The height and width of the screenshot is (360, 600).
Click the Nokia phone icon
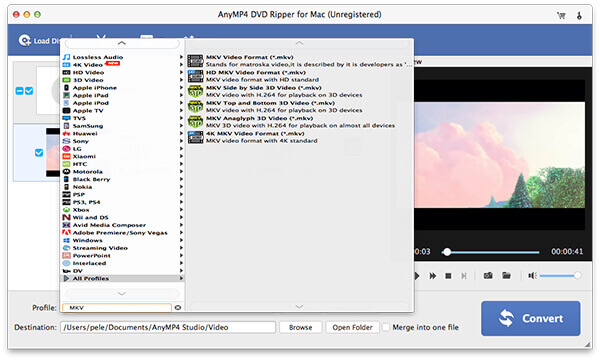66,187
